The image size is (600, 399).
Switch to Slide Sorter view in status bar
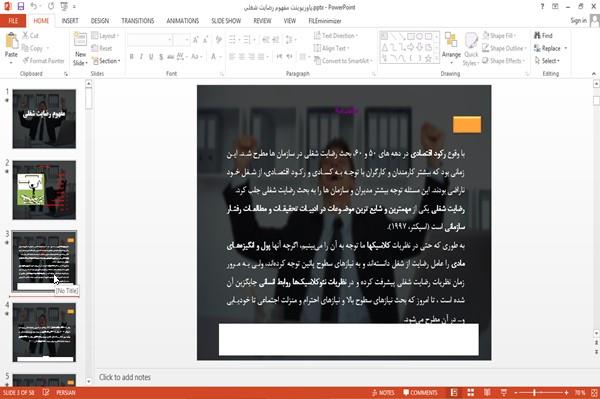(470, 392)
